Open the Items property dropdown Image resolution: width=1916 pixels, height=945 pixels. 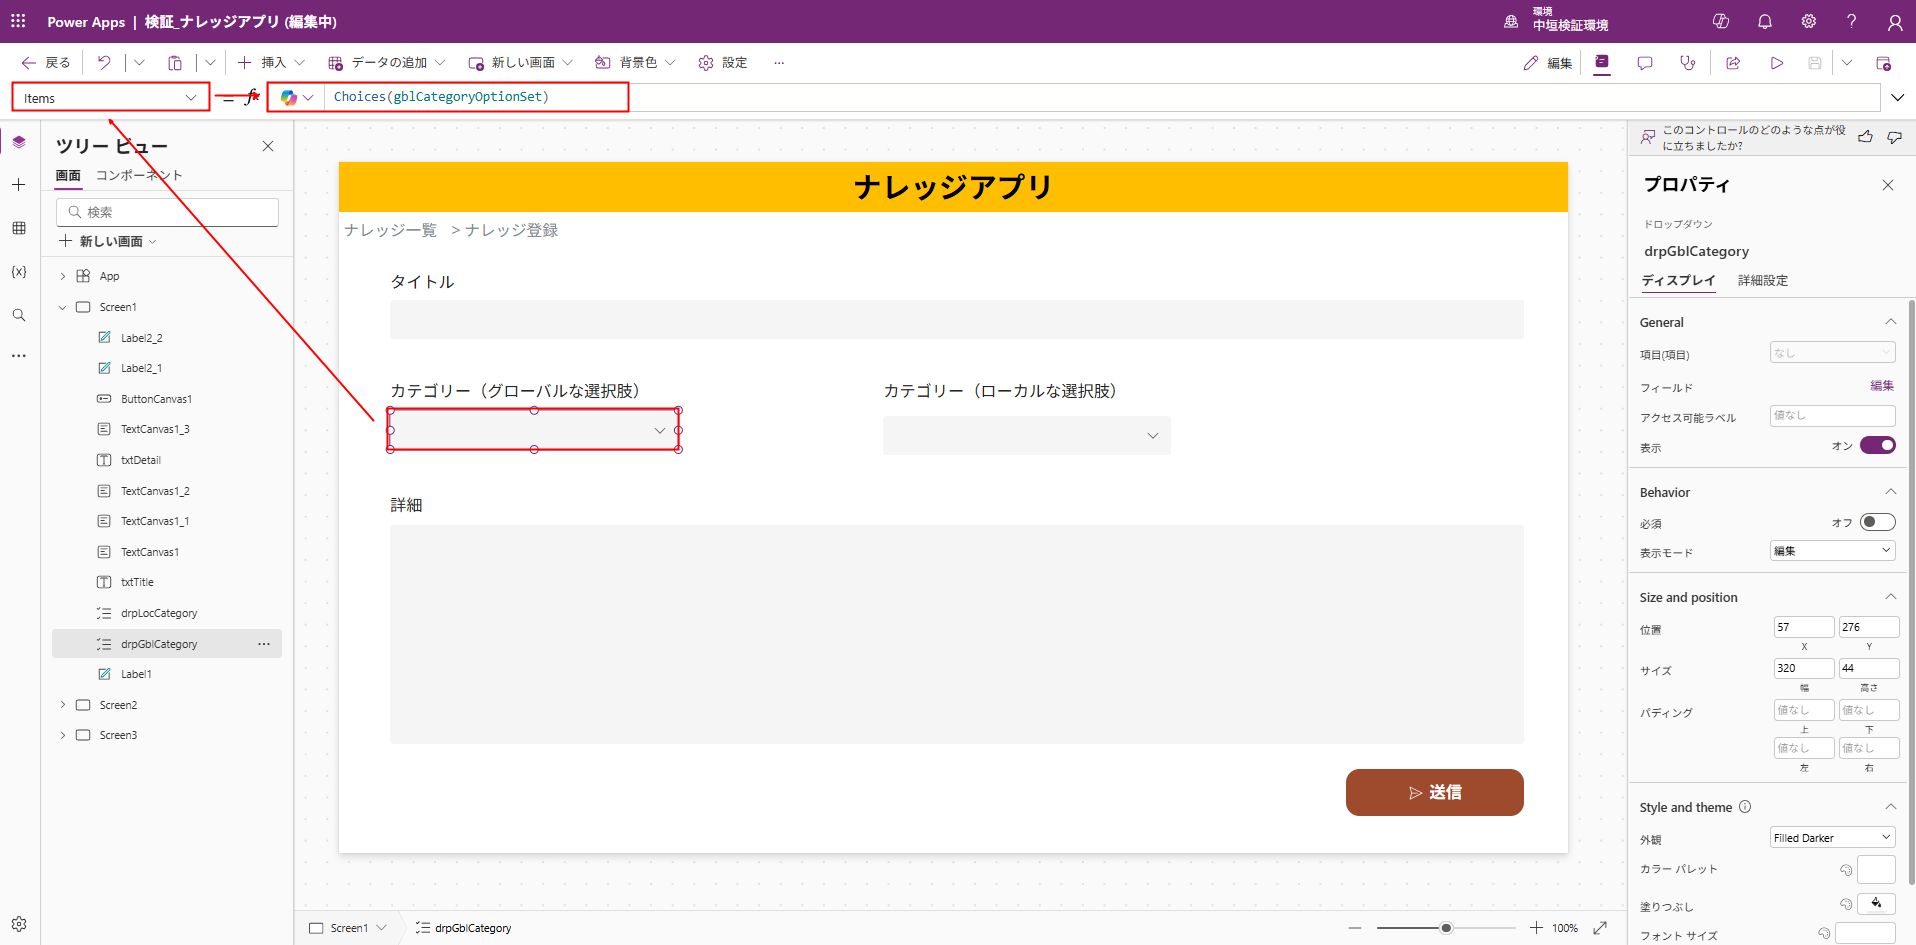(110, 98)
